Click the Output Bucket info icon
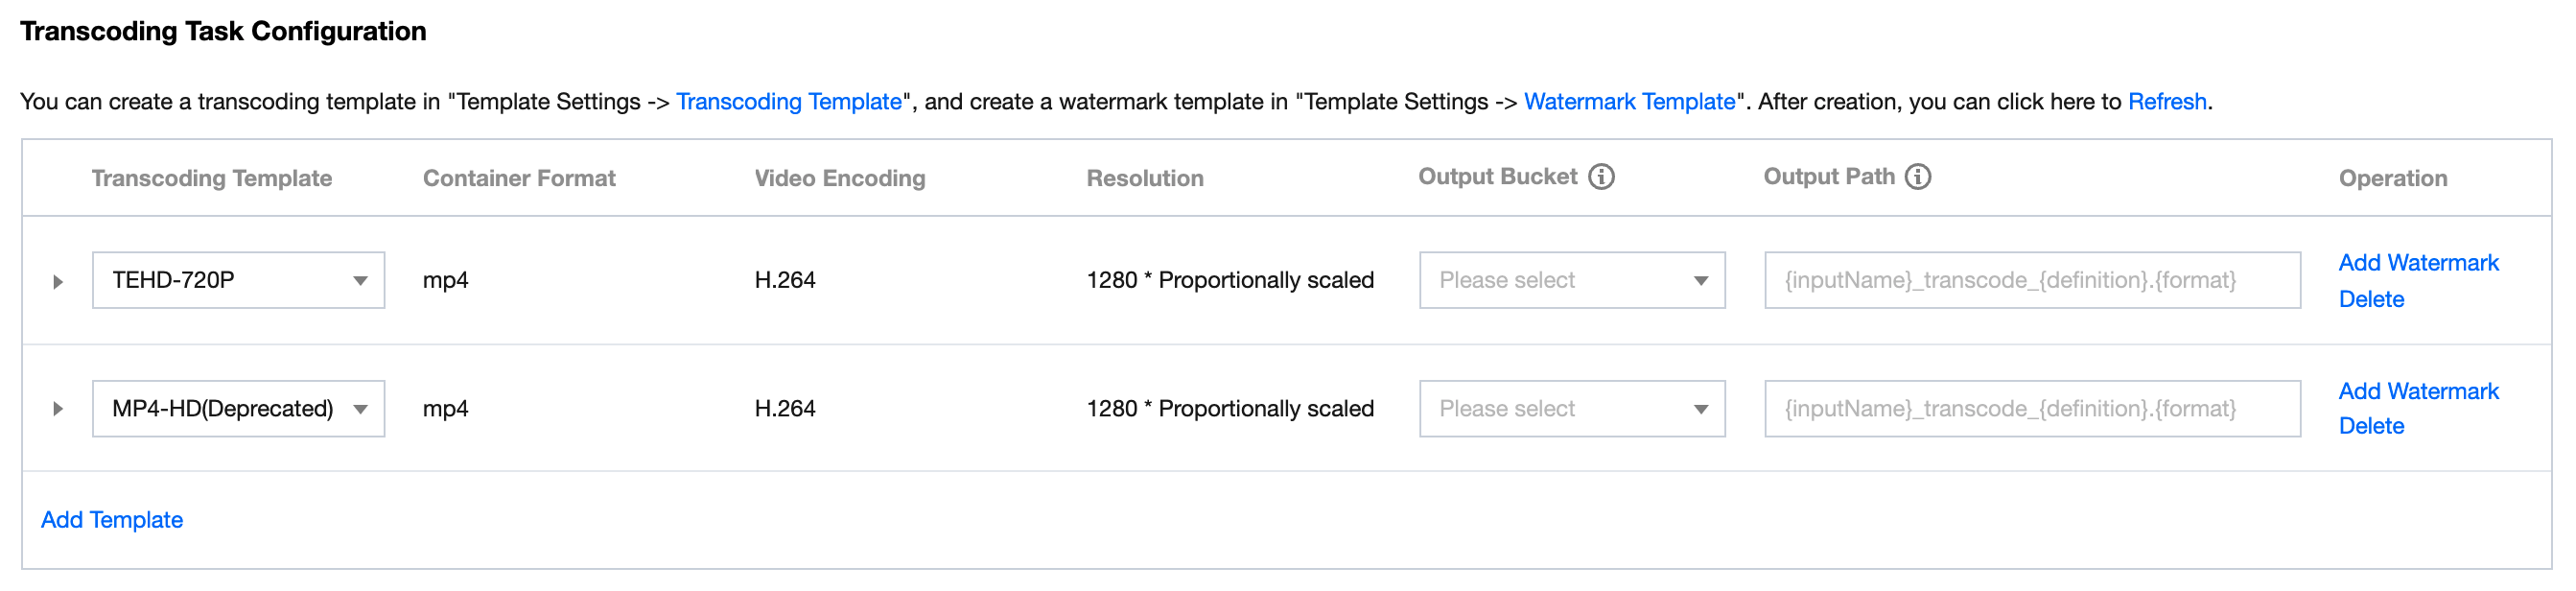Image resolution: width=2576 pixels, height=591 pixels. point(1601,177)
